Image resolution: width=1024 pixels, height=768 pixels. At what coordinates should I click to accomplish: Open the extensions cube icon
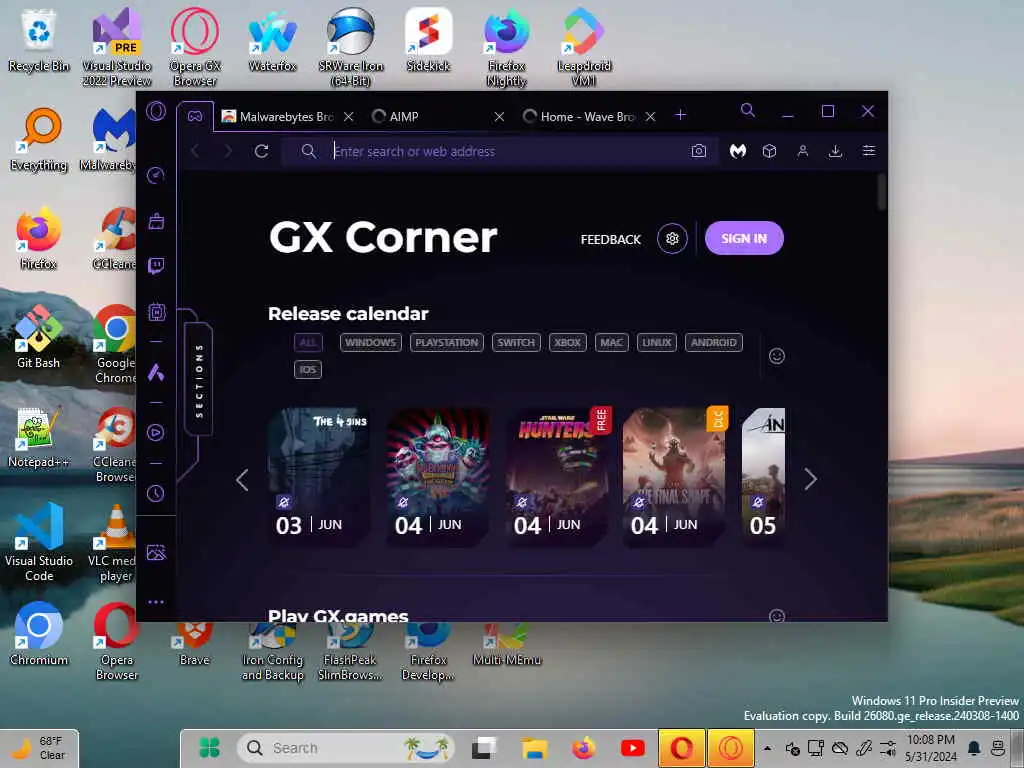click(x=770, y=152)
